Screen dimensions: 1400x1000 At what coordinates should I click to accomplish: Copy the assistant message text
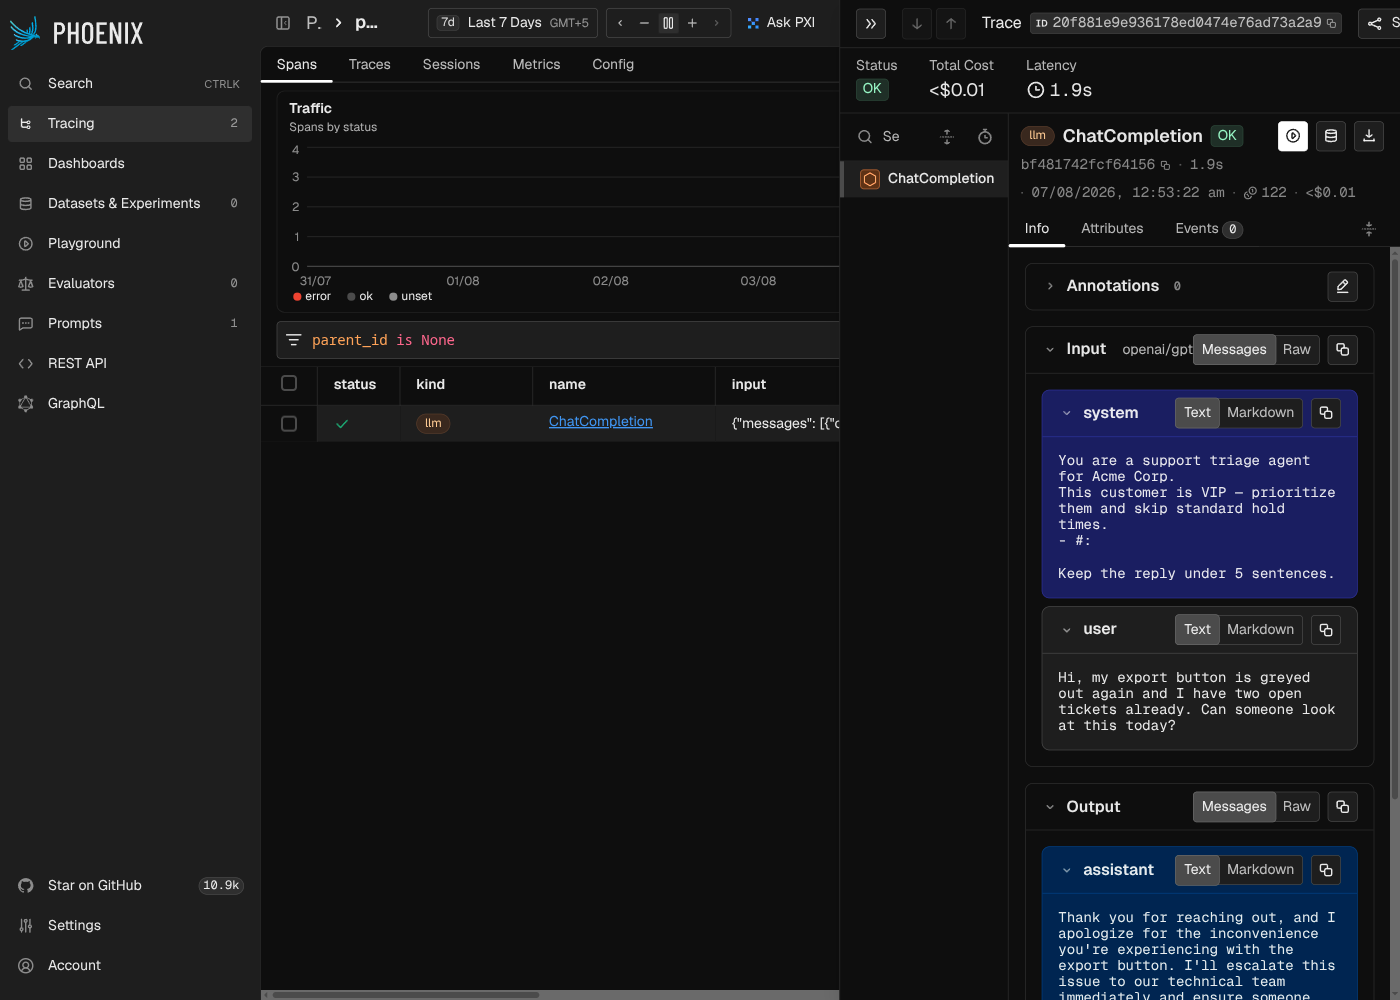[1326, 870]
